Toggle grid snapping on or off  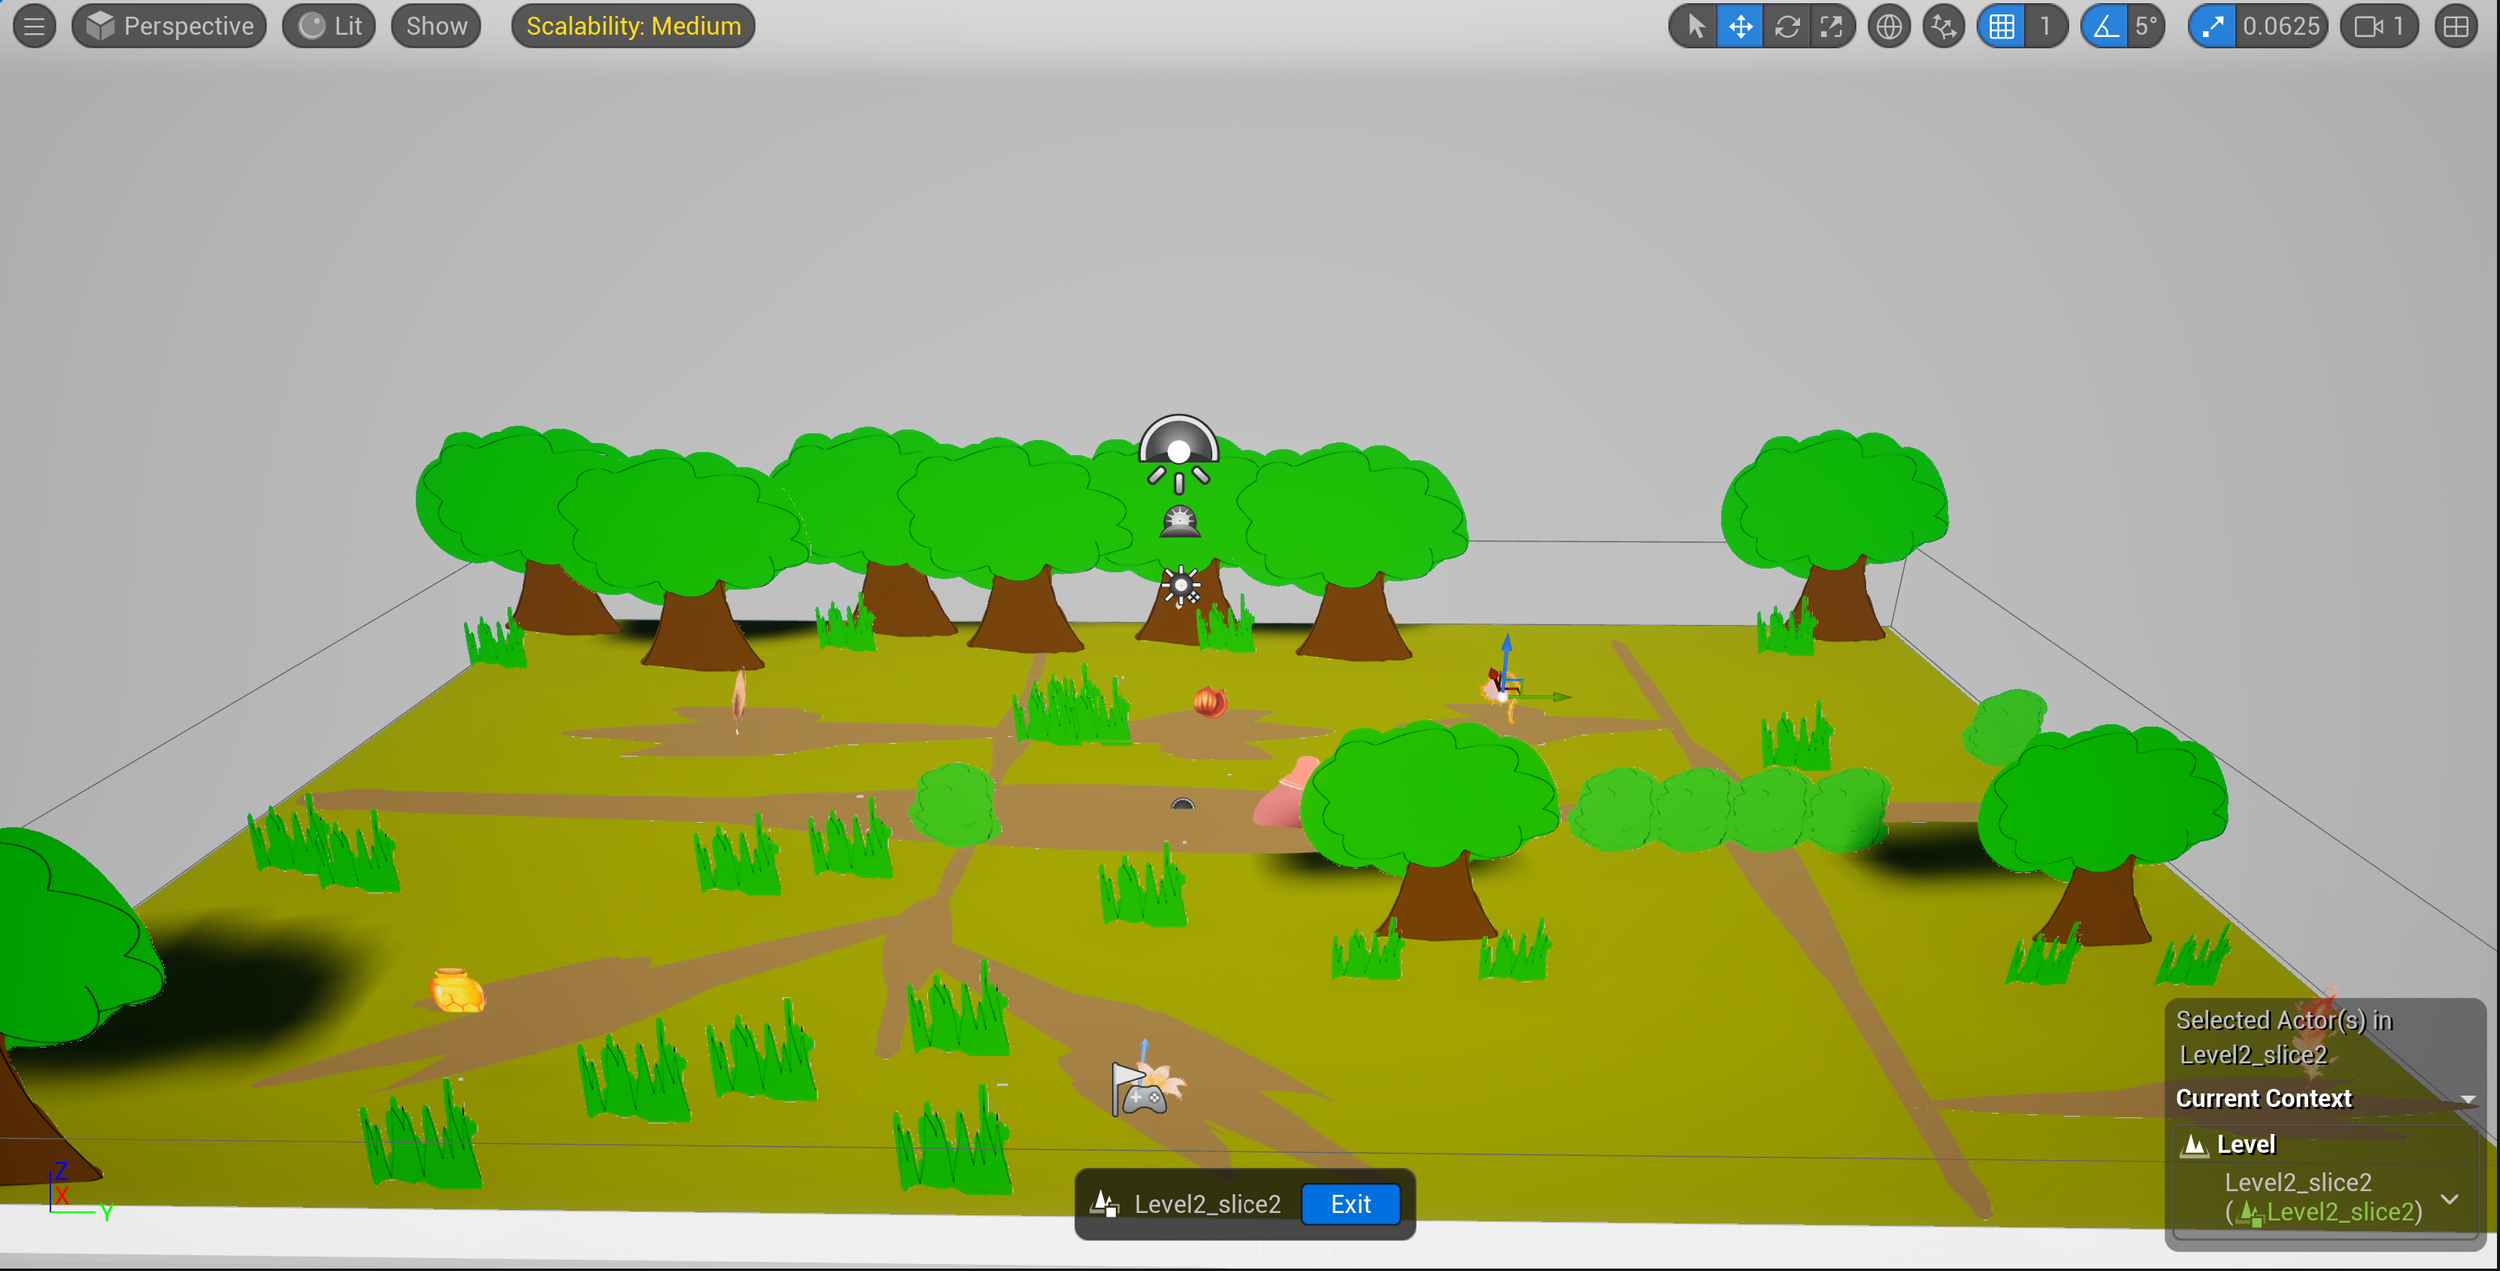(2002, 26)
